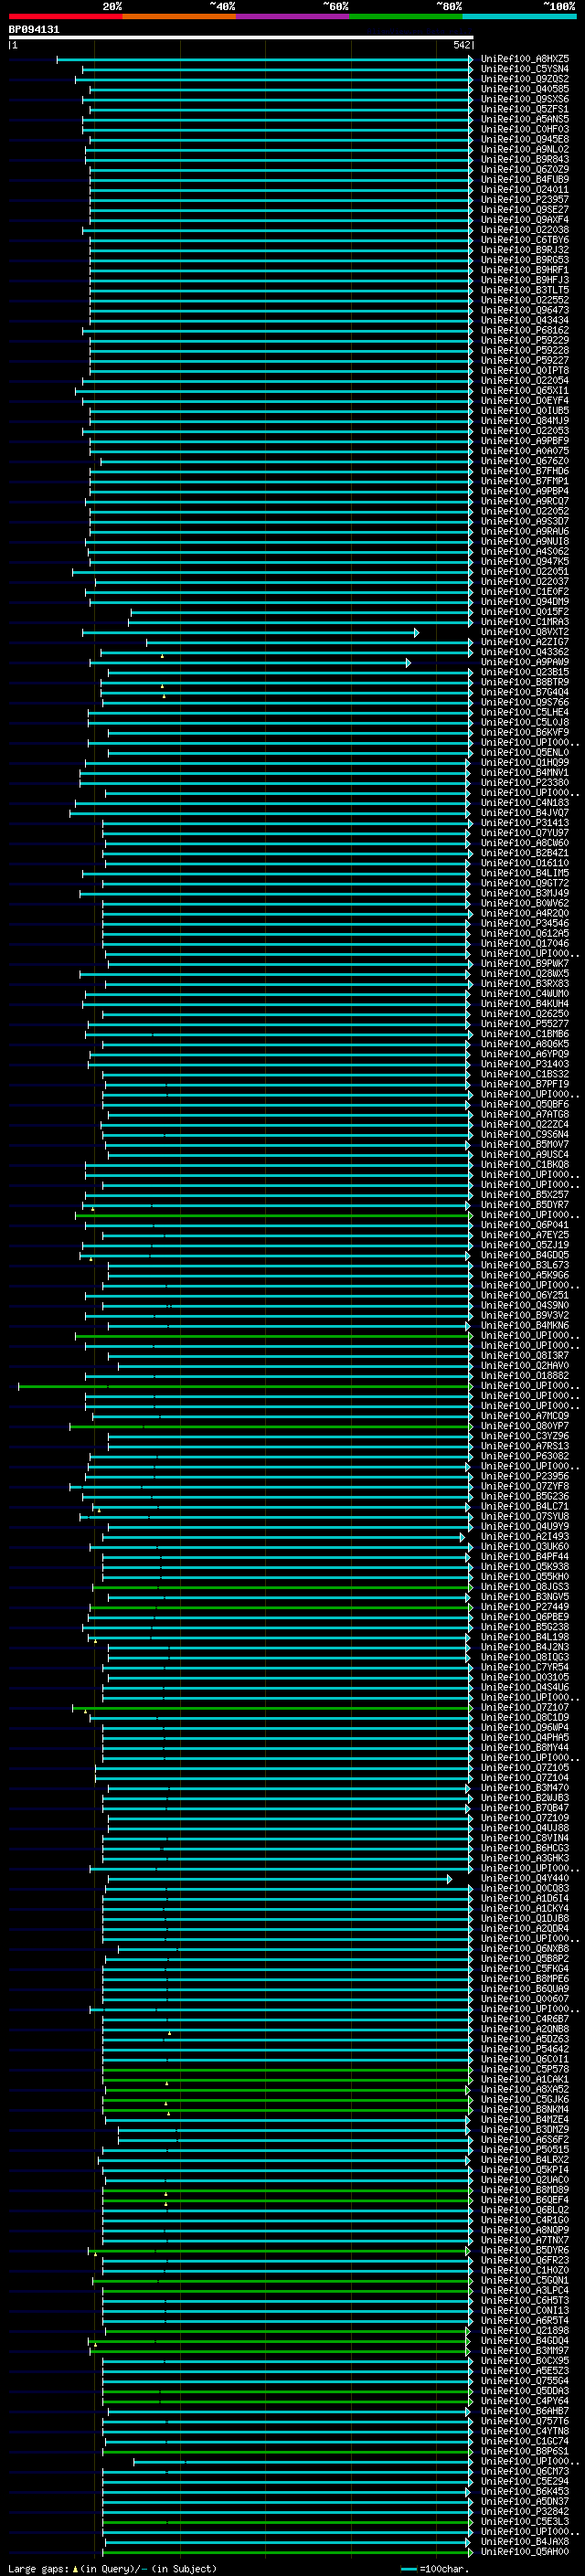This screenshot has width=585, height=2576.
Task: Select hit label UniRef100_Q4Y440
Action: (x=525, y=1878)
